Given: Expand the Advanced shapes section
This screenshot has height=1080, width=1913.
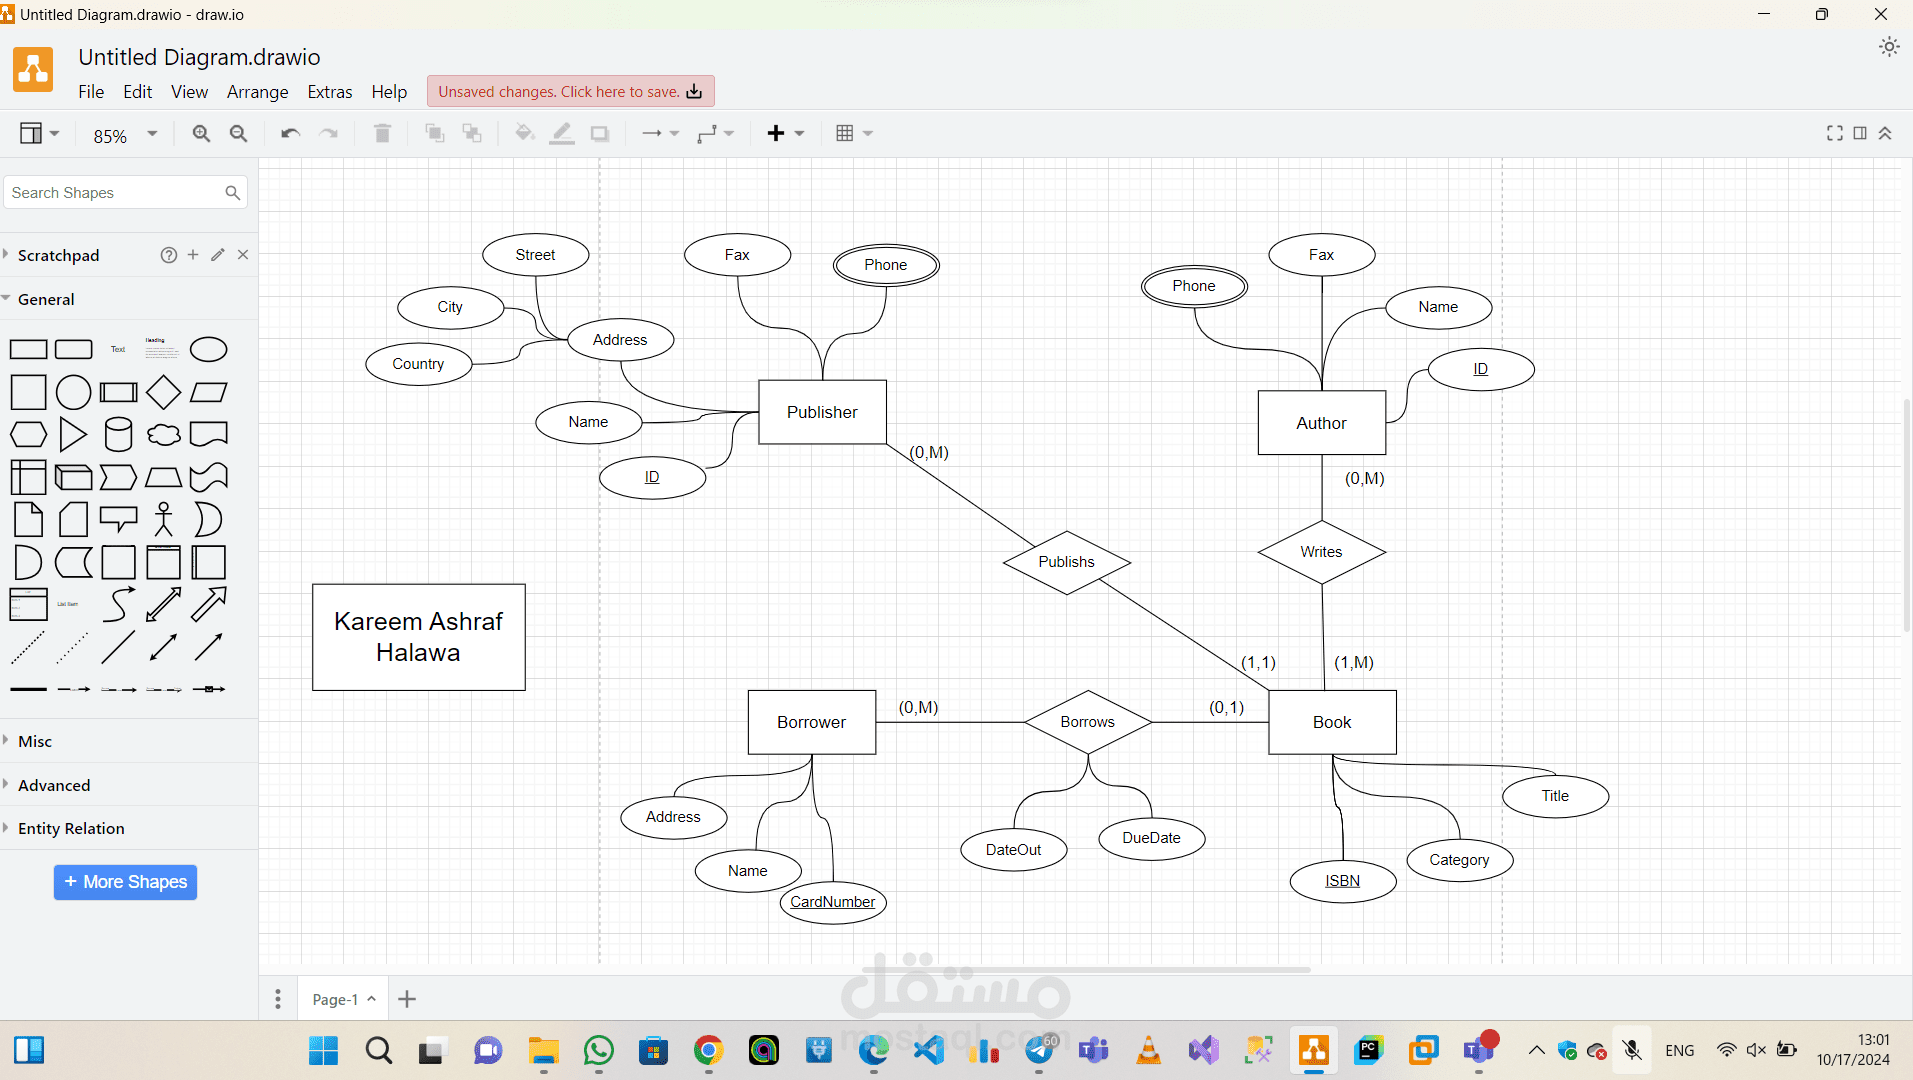Looking at the screenshot, I should pos(54,785).
